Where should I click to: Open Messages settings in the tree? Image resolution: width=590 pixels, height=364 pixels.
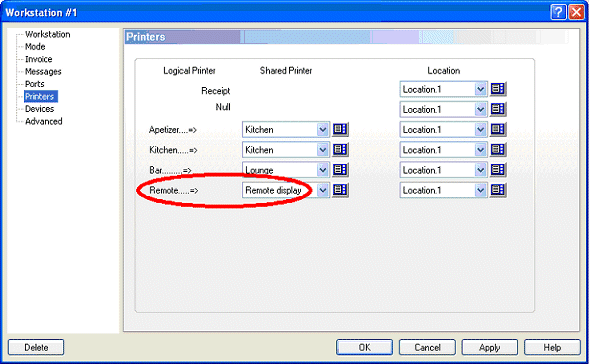click(x=43, y=72)
